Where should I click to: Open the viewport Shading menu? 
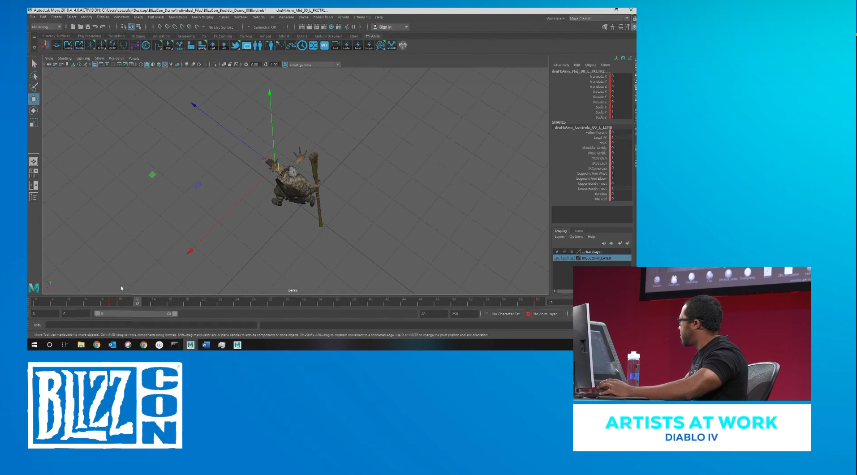pyautogui.click(x=64, y=58)
